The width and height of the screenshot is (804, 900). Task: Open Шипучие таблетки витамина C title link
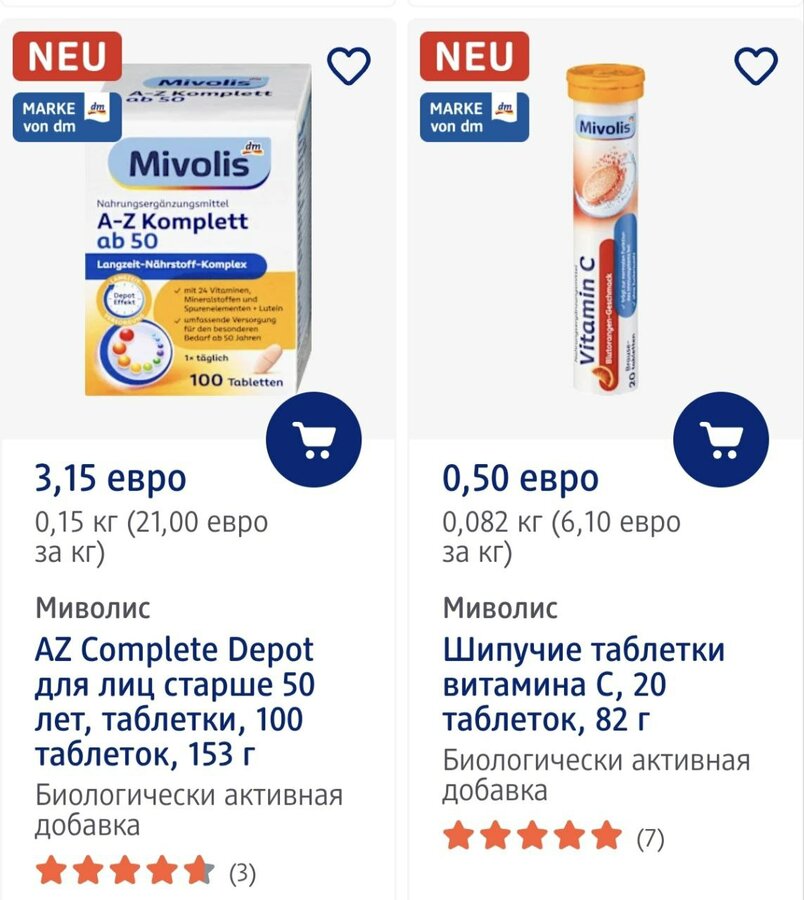pyautogui.click(x=583, y=685)
